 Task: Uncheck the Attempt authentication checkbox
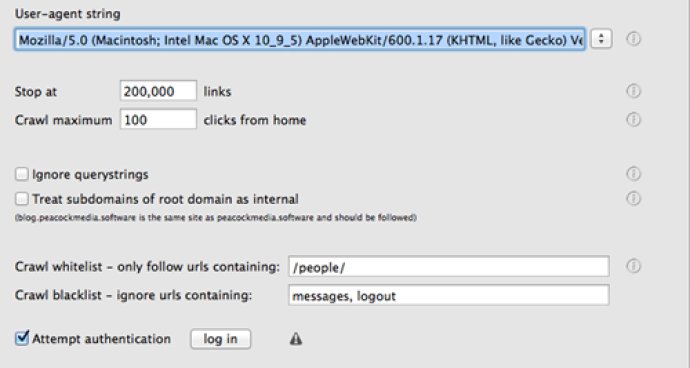click(x=22, y=338)
